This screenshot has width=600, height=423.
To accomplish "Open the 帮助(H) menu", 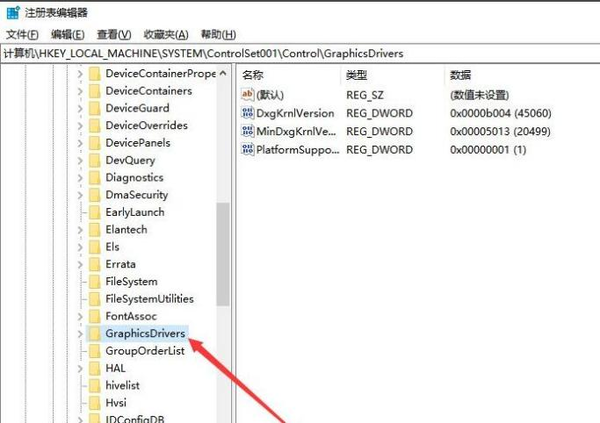I will click(x=218, y=35).
